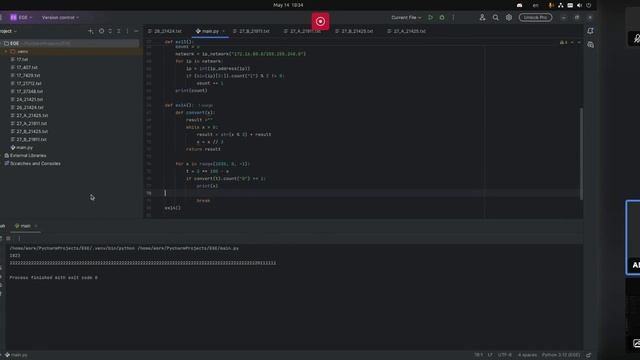Open the code with me user icon
This screenshot has height=360, width=640.
pyautogui.click(x=482, y=18)
